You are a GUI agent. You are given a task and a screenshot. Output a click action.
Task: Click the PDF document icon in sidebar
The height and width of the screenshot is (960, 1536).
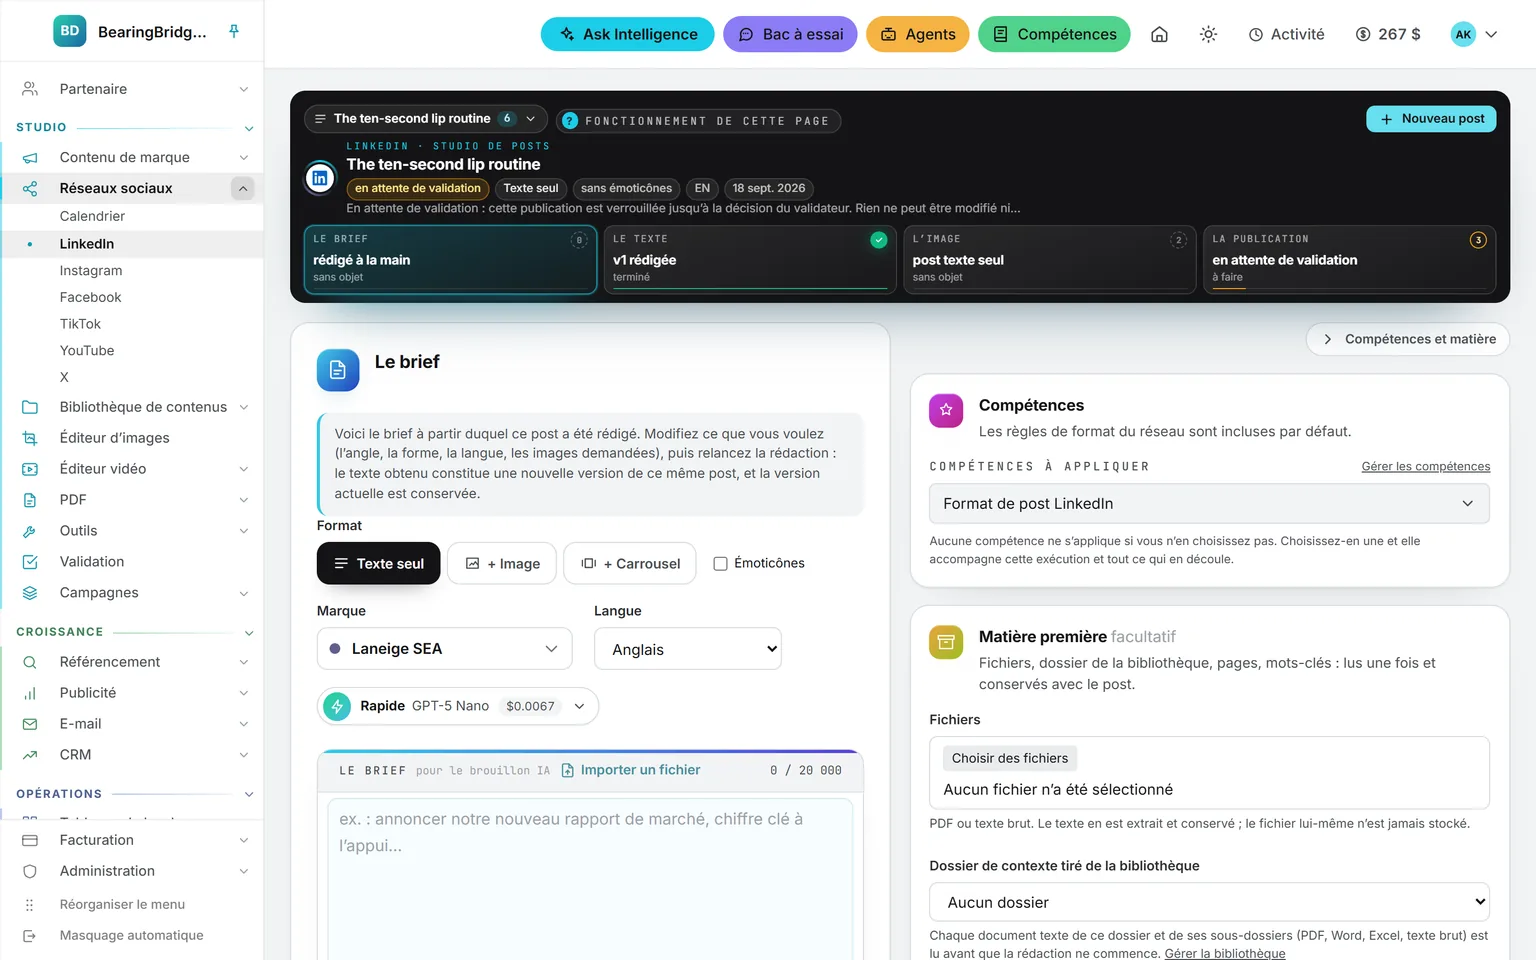click(x=30, y=500)
